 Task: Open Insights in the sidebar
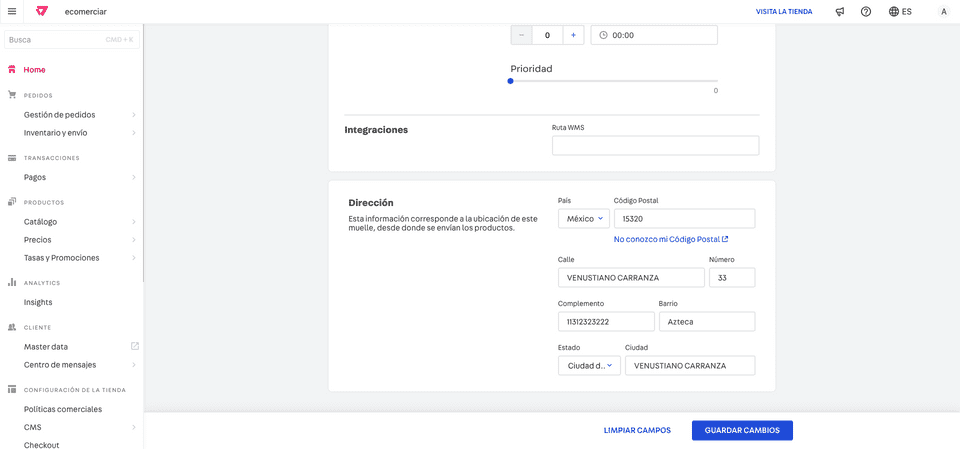click(38, 302)
